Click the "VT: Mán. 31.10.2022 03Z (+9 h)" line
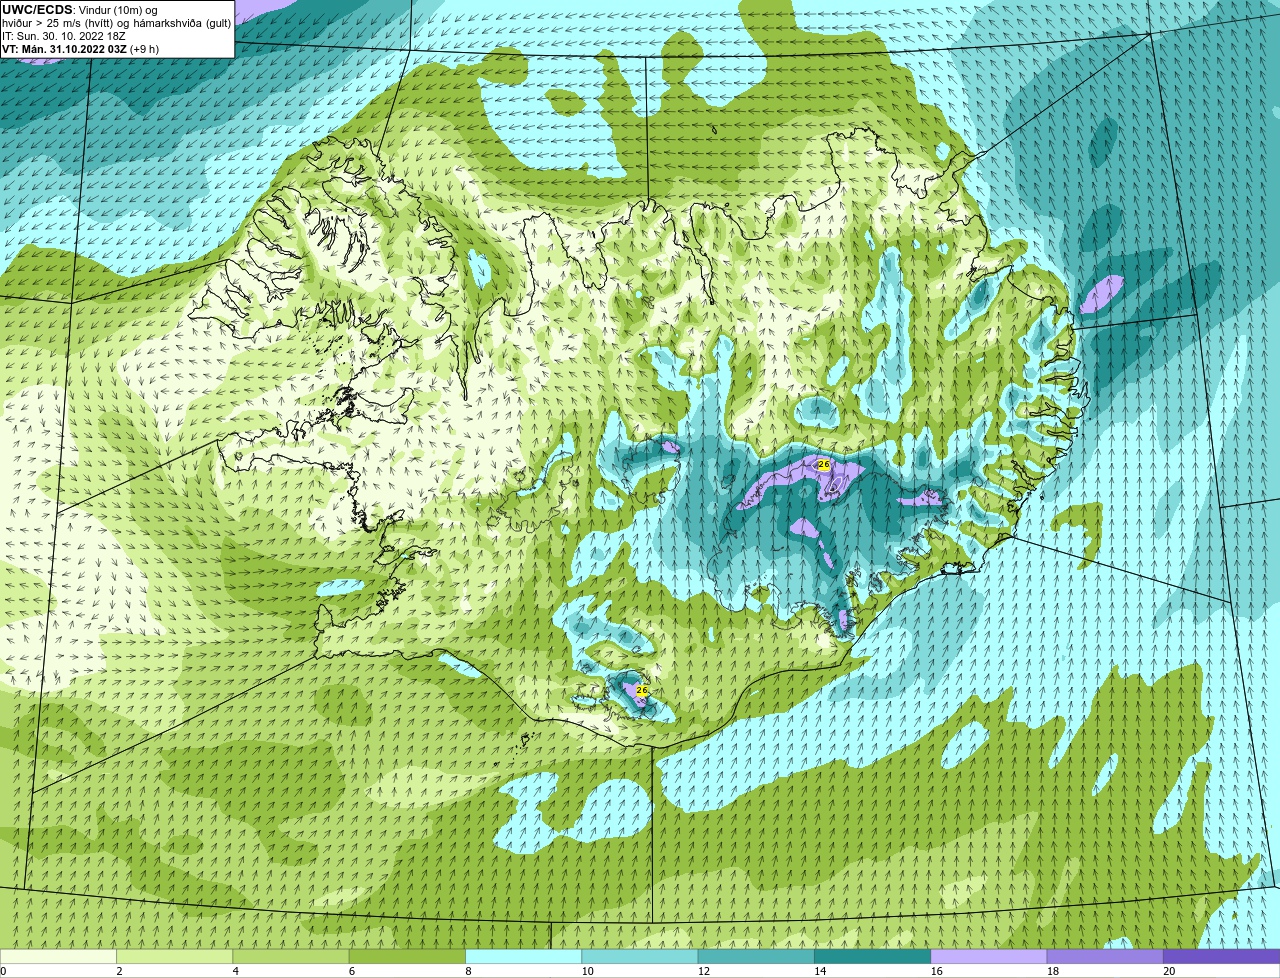 point(80,49)
